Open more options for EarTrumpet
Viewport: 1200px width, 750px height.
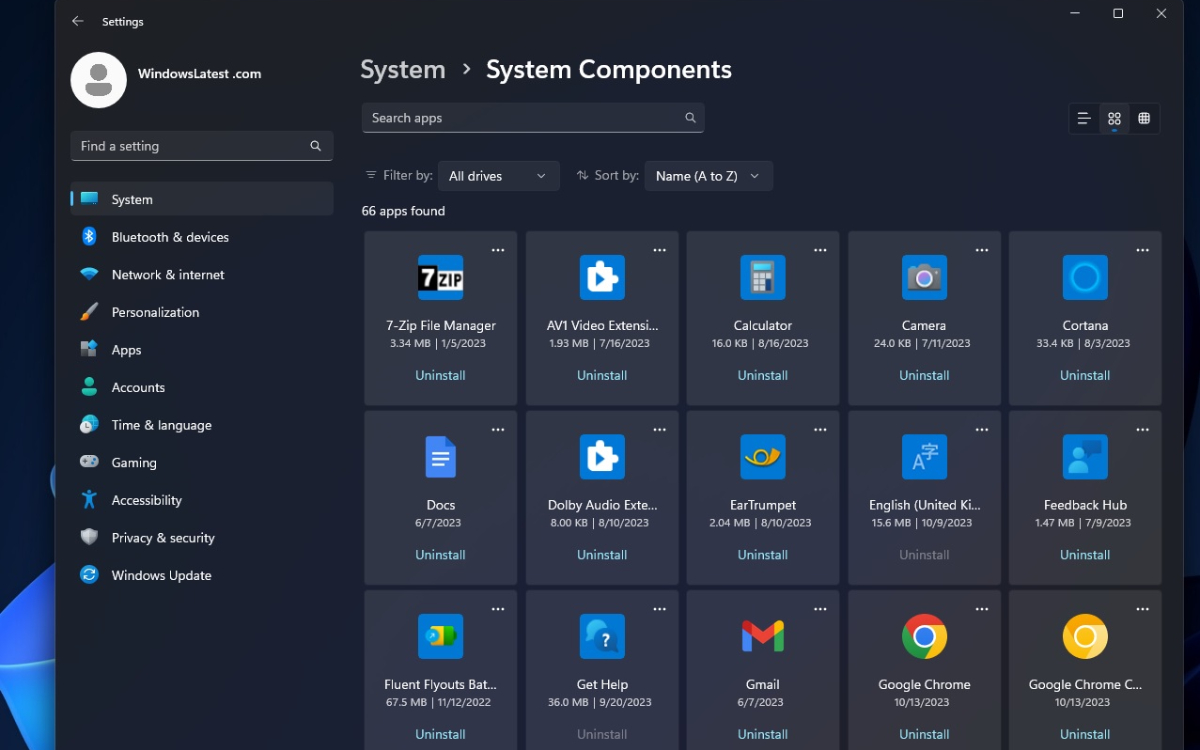point(820,430)
